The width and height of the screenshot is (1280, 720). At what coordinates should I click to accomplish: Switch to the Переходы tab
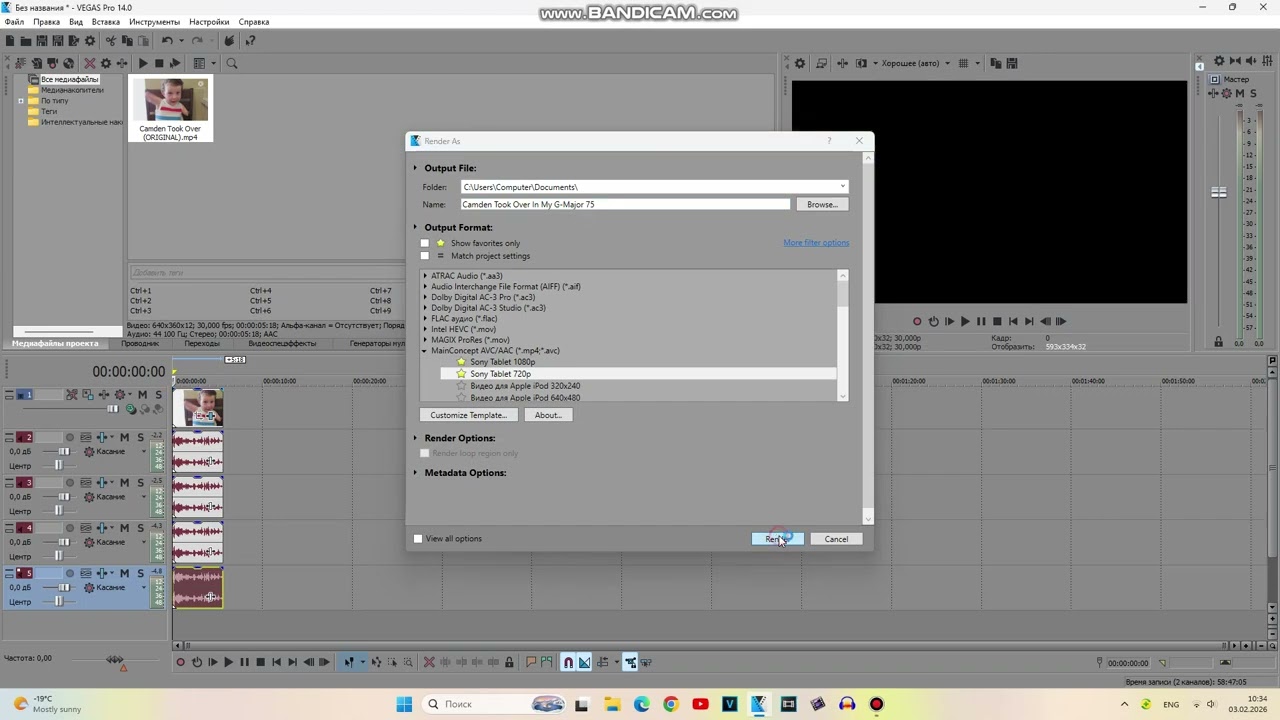tap(202, 344)
